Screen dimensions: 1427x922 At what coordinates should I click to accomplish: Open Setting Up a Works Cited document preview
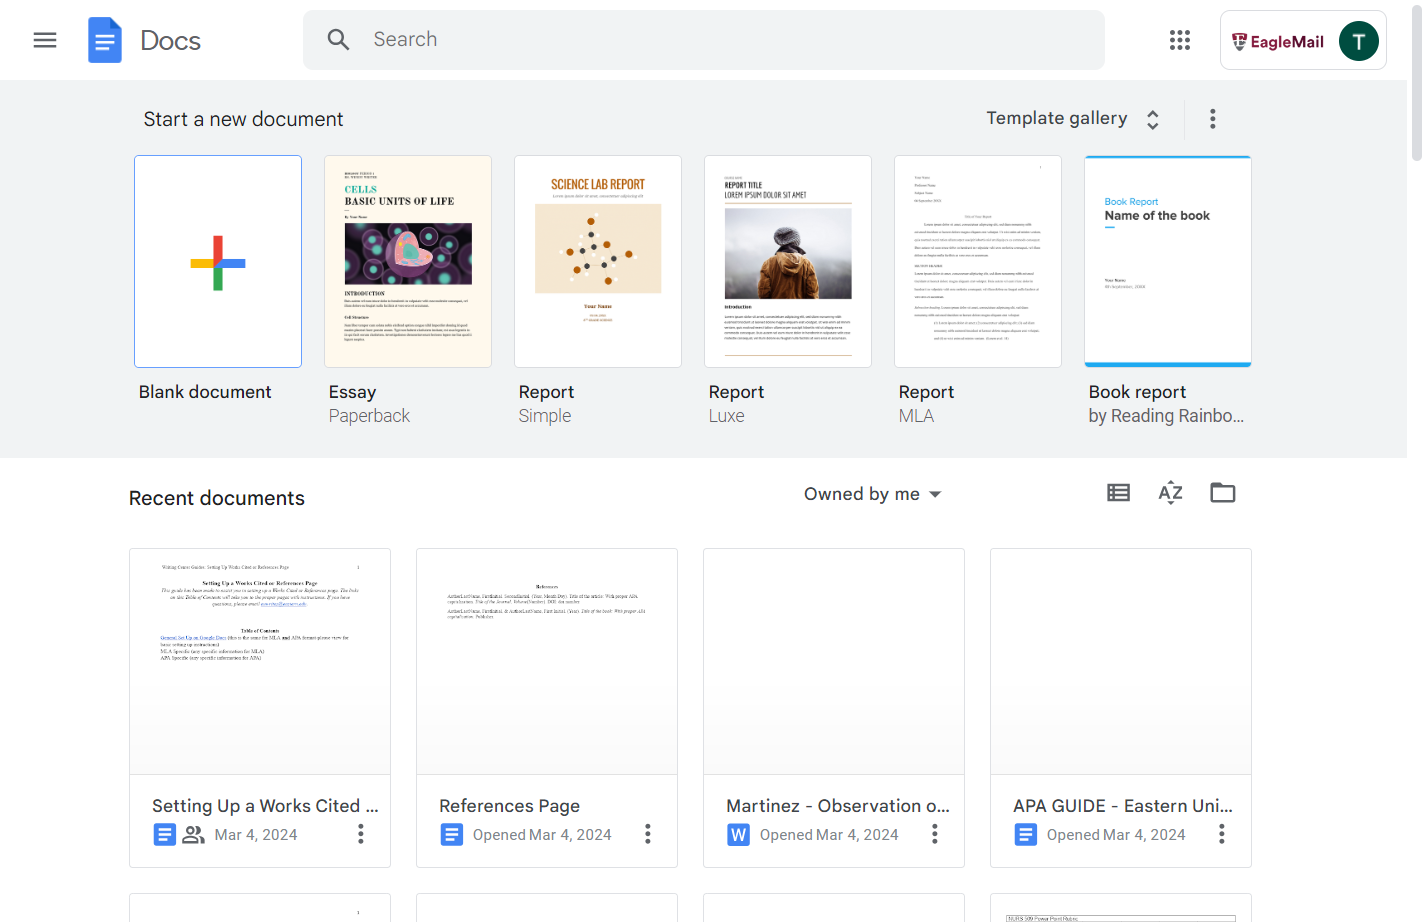tap(260, 662)
